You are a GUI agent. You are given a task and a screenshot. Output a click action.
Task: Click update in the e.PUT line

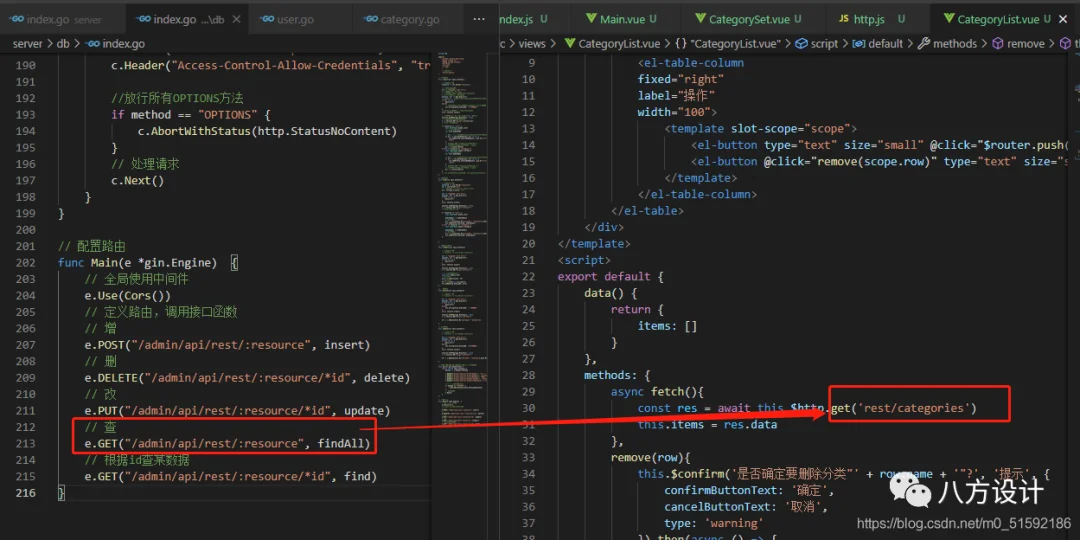pyautogui.click(x=366, y=411)
